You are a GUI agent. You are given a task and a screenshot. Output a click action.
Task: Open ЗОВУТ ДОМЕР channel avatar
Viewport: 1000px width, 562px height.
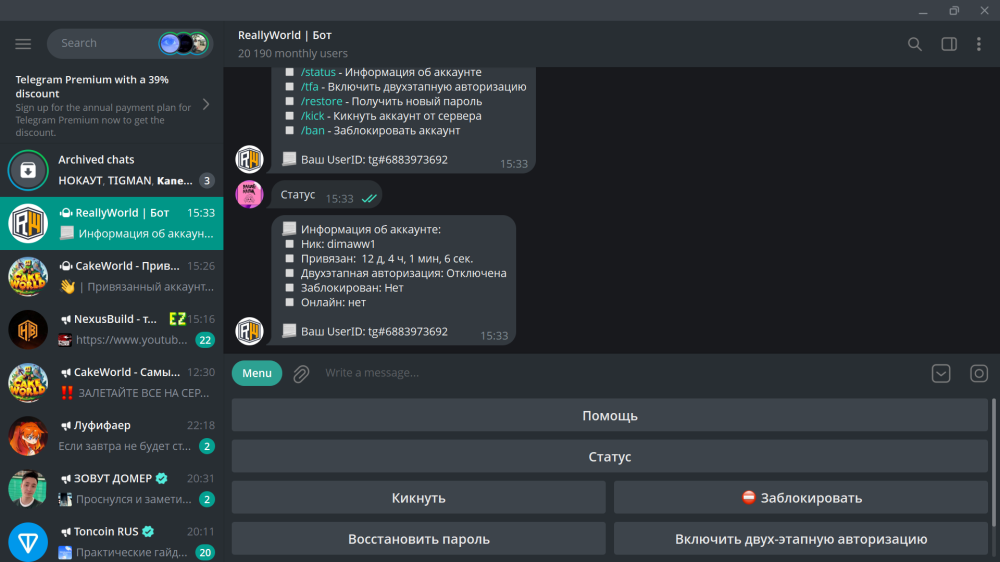click(28, 489)
